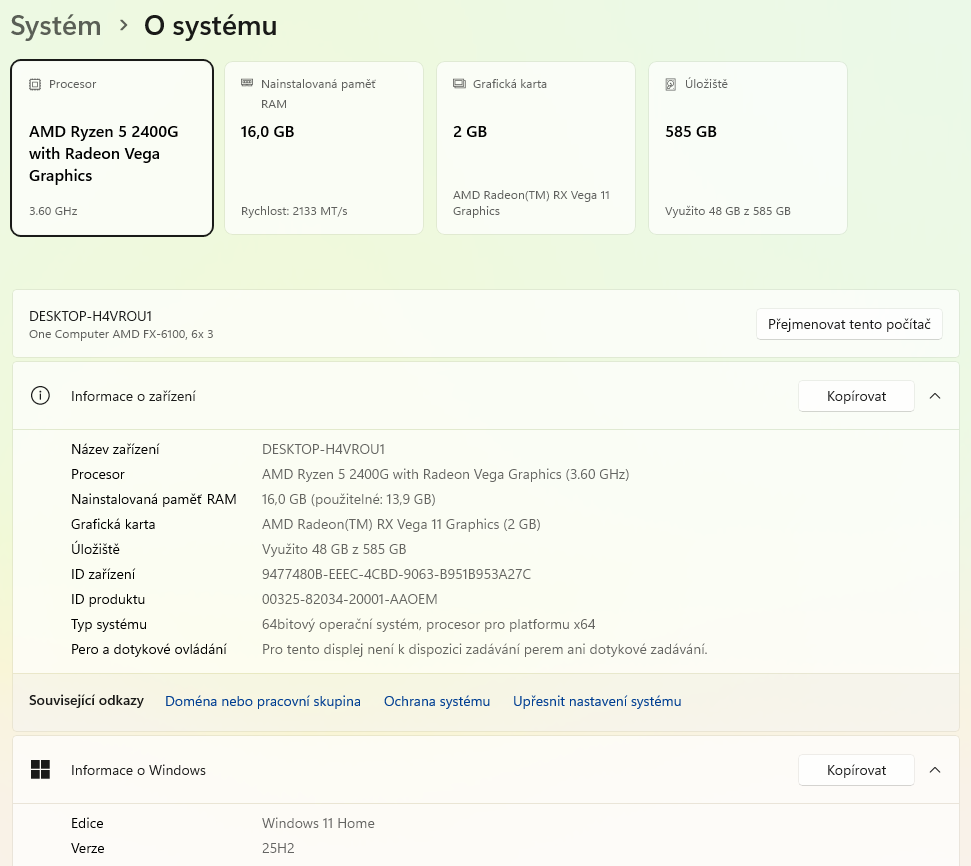Open Upřesnit nastavení systému link
The image size is (971, 866).
(x=597, y=701)
